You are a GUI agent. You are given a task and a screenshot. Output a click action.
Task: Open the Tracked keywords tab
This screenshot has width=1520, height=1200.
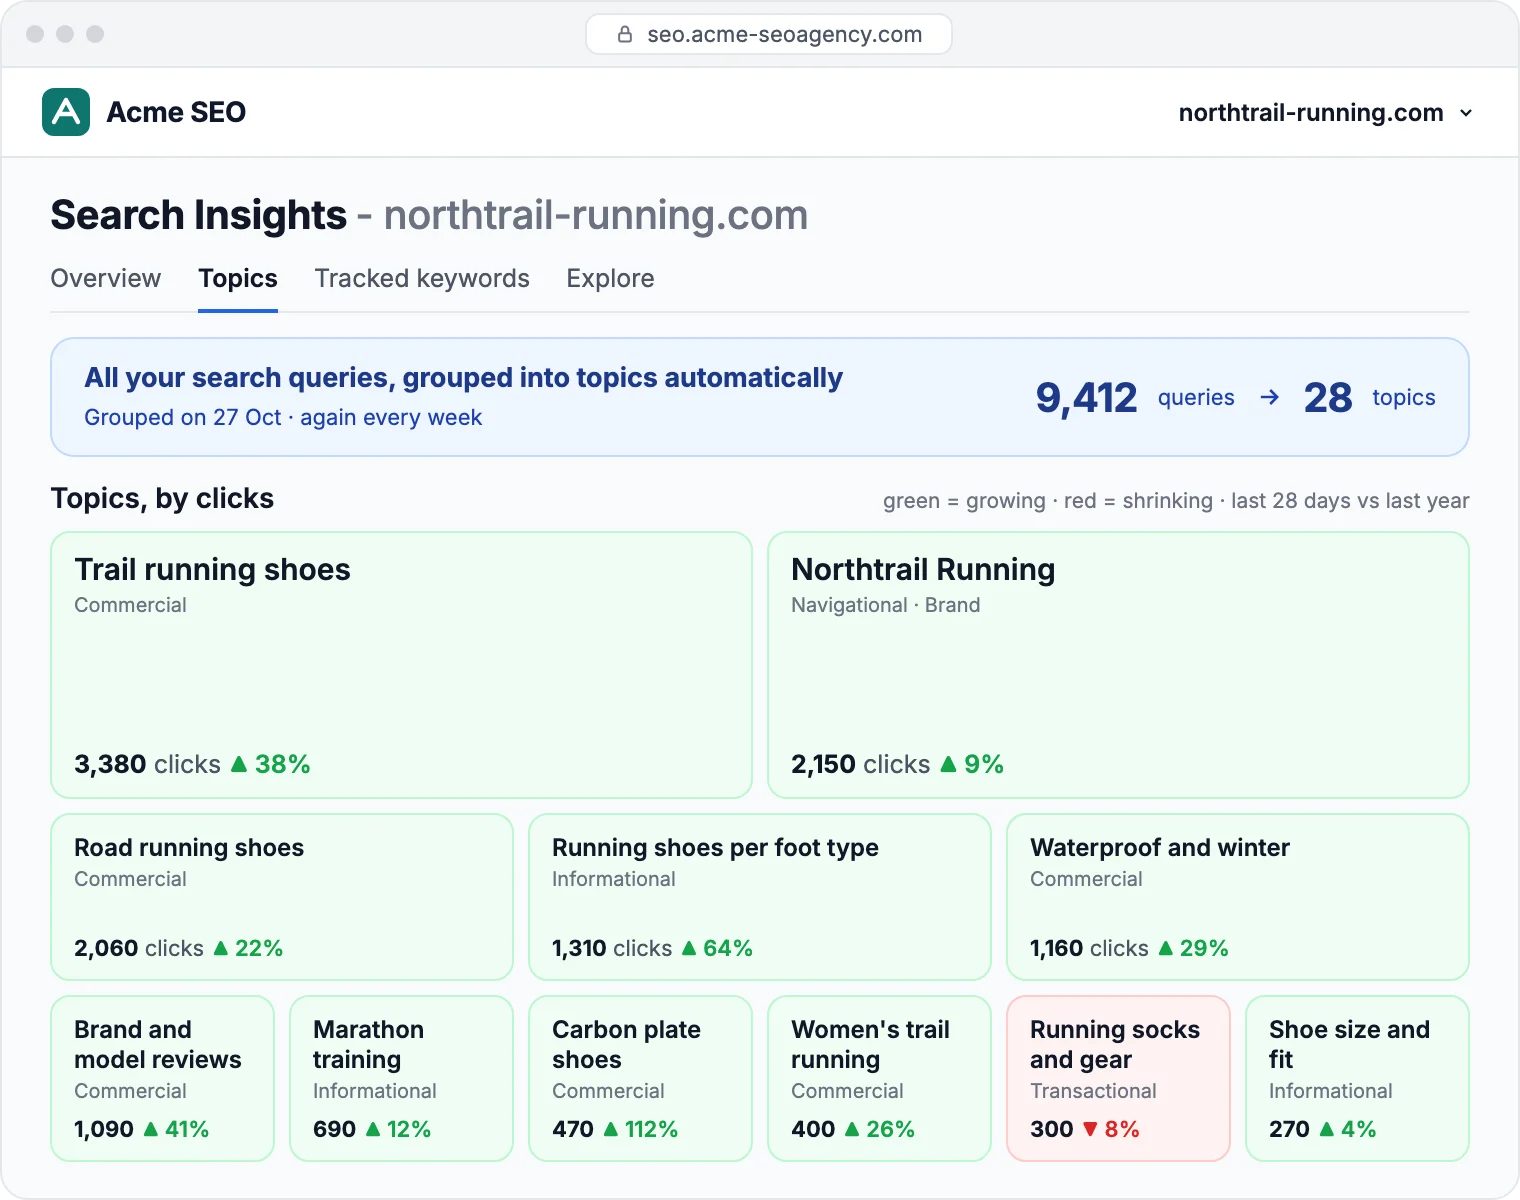(x=422, y=278)
